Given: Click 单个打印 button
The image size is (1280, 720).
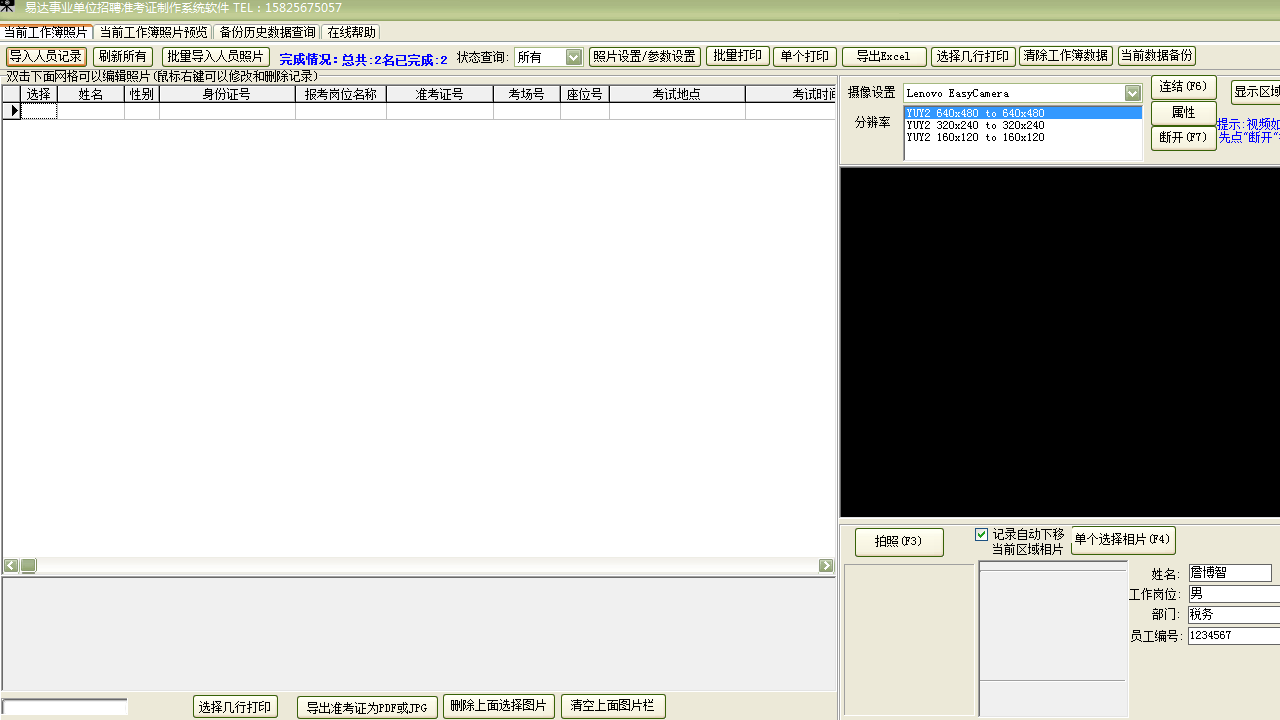Looking at the screenshot, I should point(805,57).
